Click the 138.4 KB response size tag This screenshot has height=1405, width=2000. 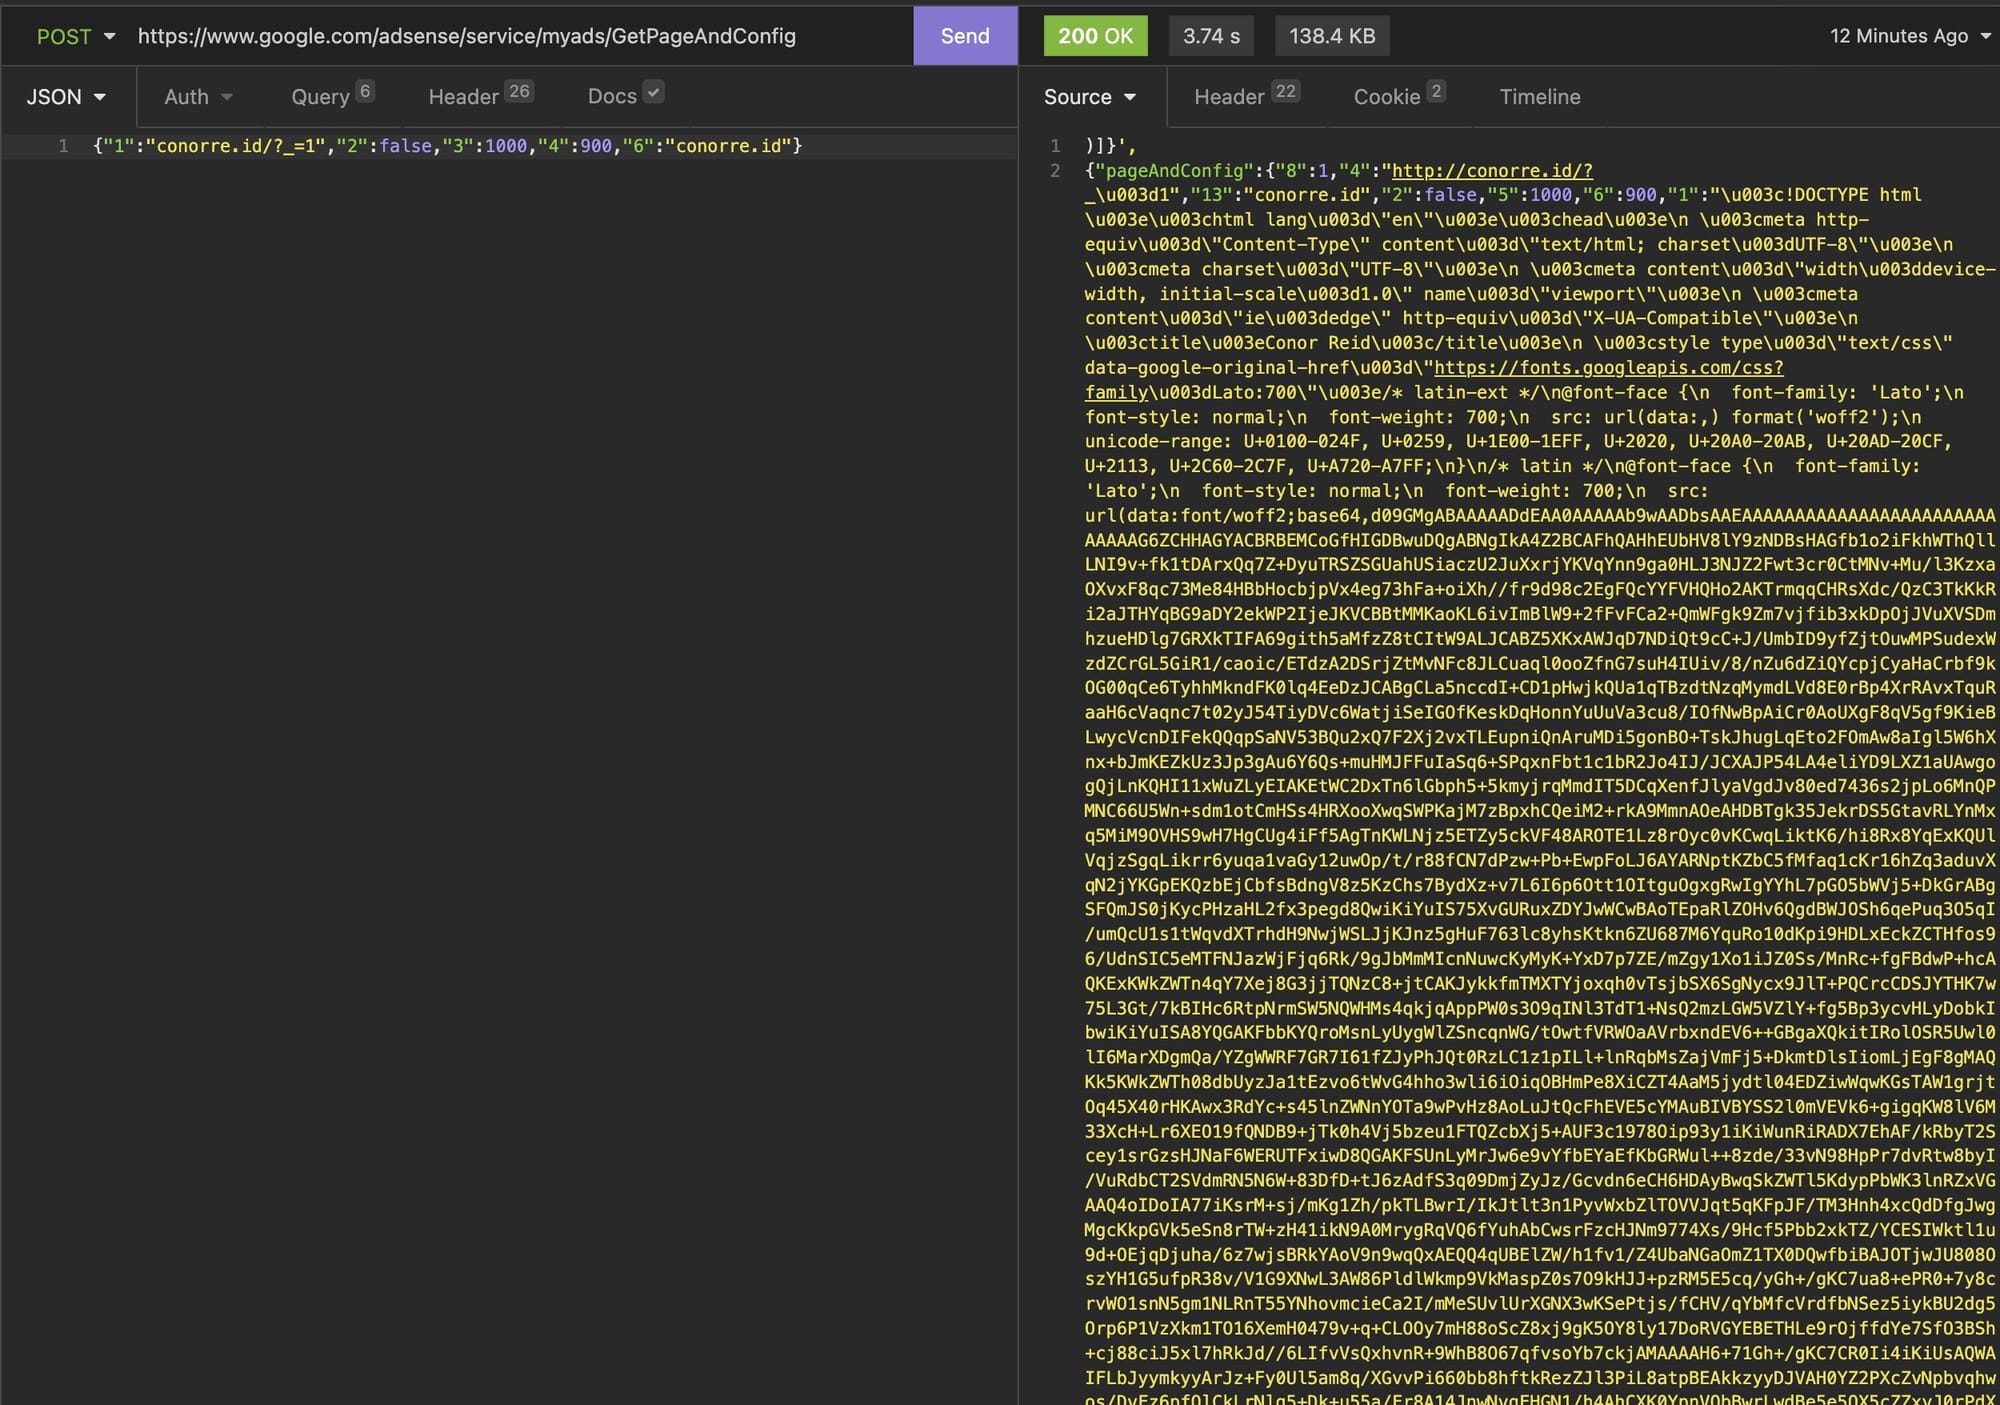(x=1331, y=37)
